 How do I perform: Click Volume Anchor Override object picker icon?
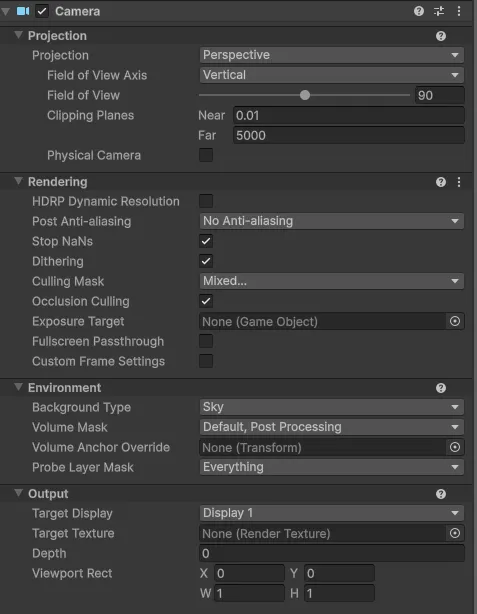click(x=455, y=447)
